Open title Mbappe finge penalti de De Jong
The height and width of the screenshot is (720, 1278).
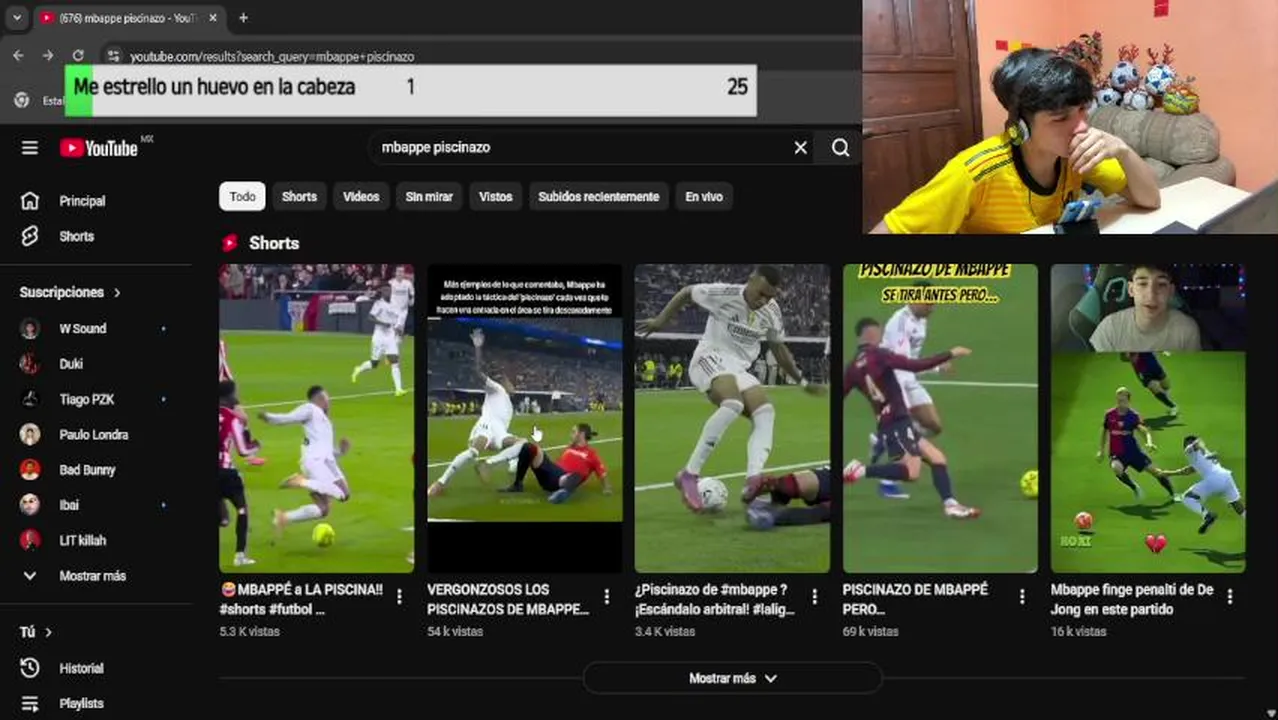click(x=1132, y=599)
